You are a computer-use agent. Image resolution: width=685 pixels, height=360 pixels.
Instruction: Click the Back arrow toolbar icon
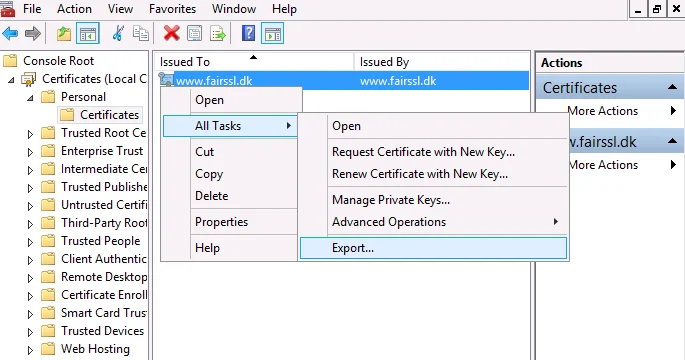(x=10, y=34)
